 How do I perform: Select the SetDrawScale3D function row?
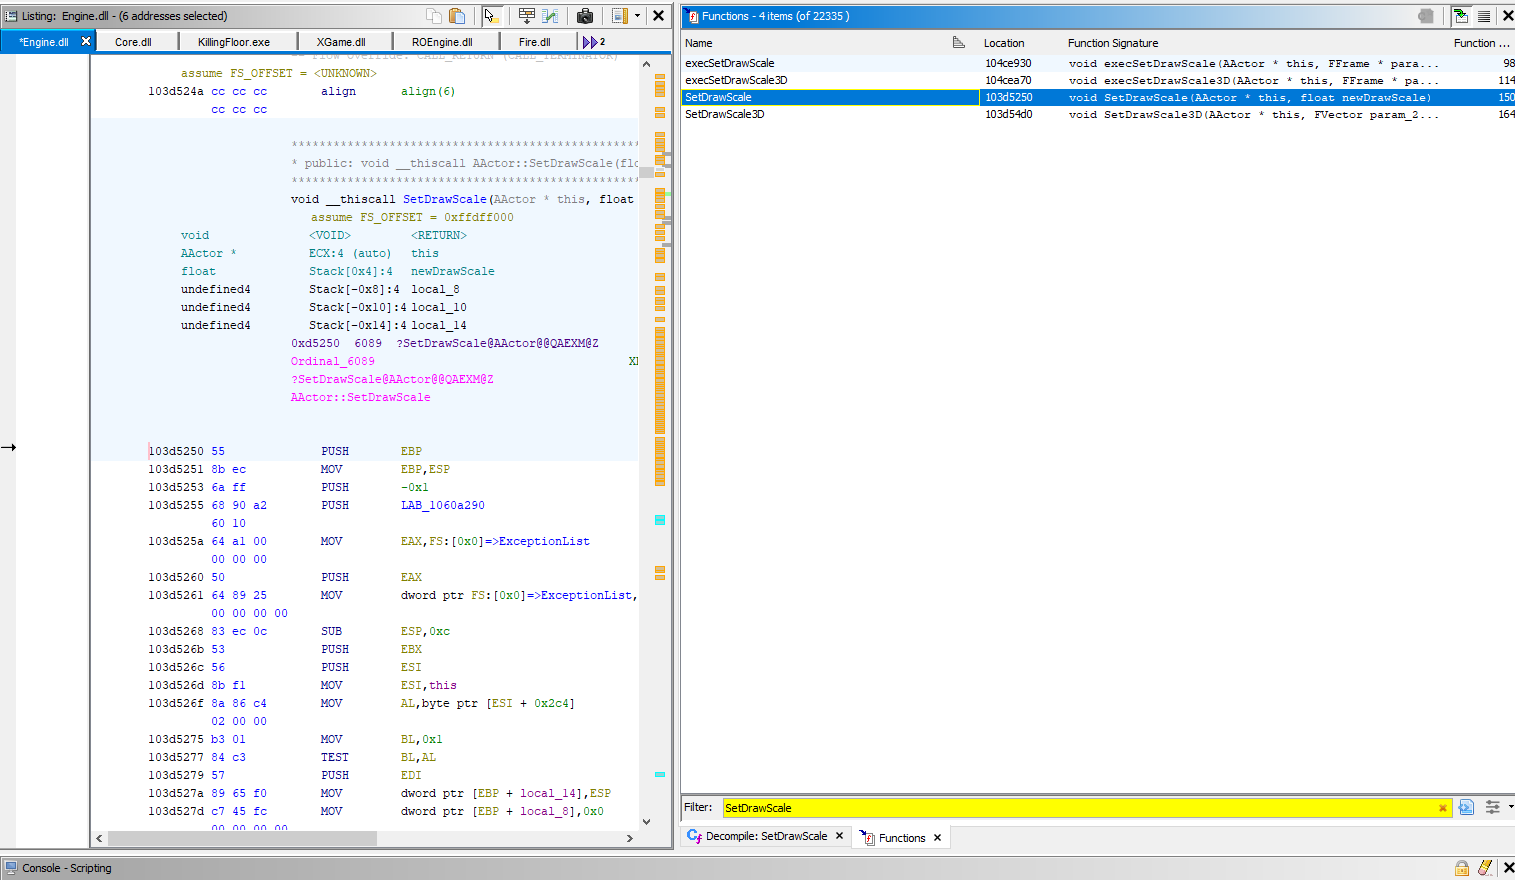725,114
